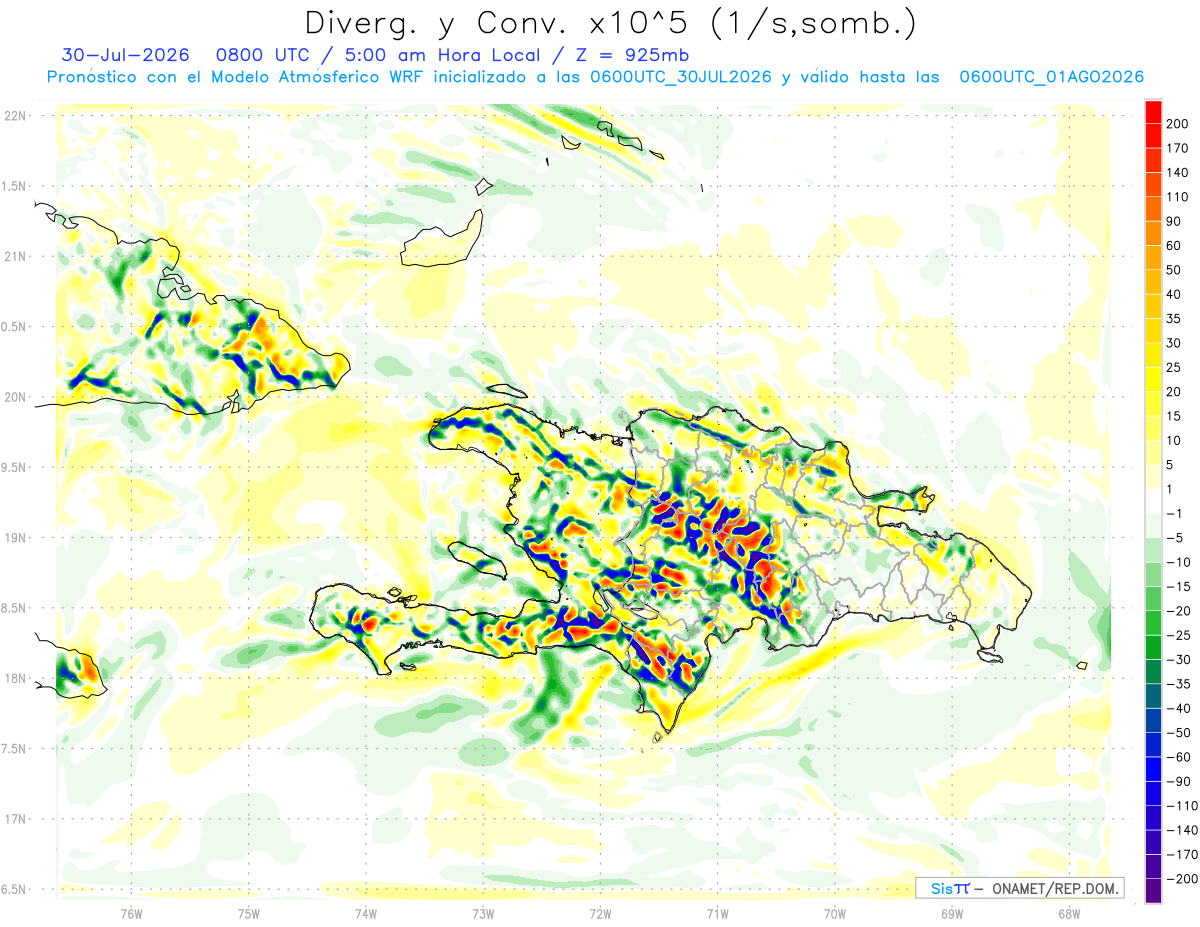Click the '19N' latitude label
The image size is (1200, 927).
(x=14, y=538)
